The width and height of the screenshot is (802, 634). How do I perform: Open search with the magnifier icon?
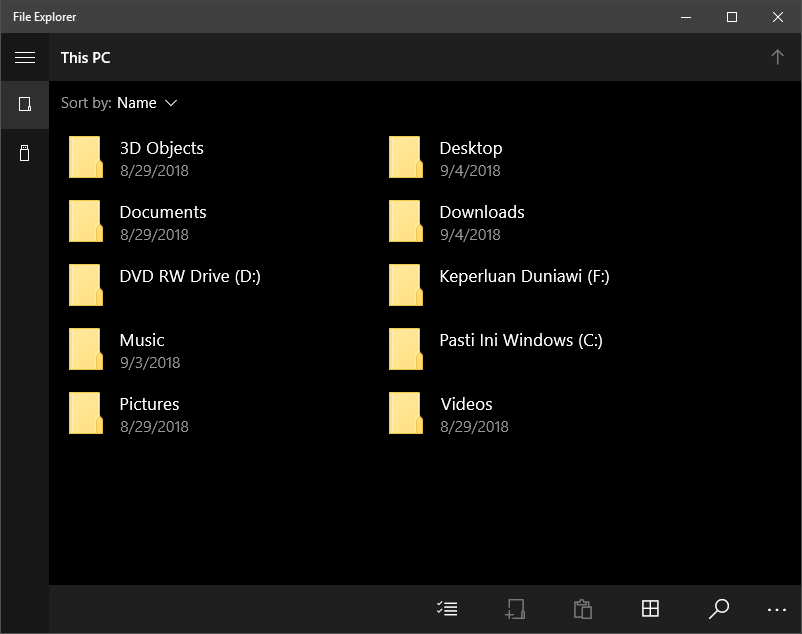tap(718, 609)
